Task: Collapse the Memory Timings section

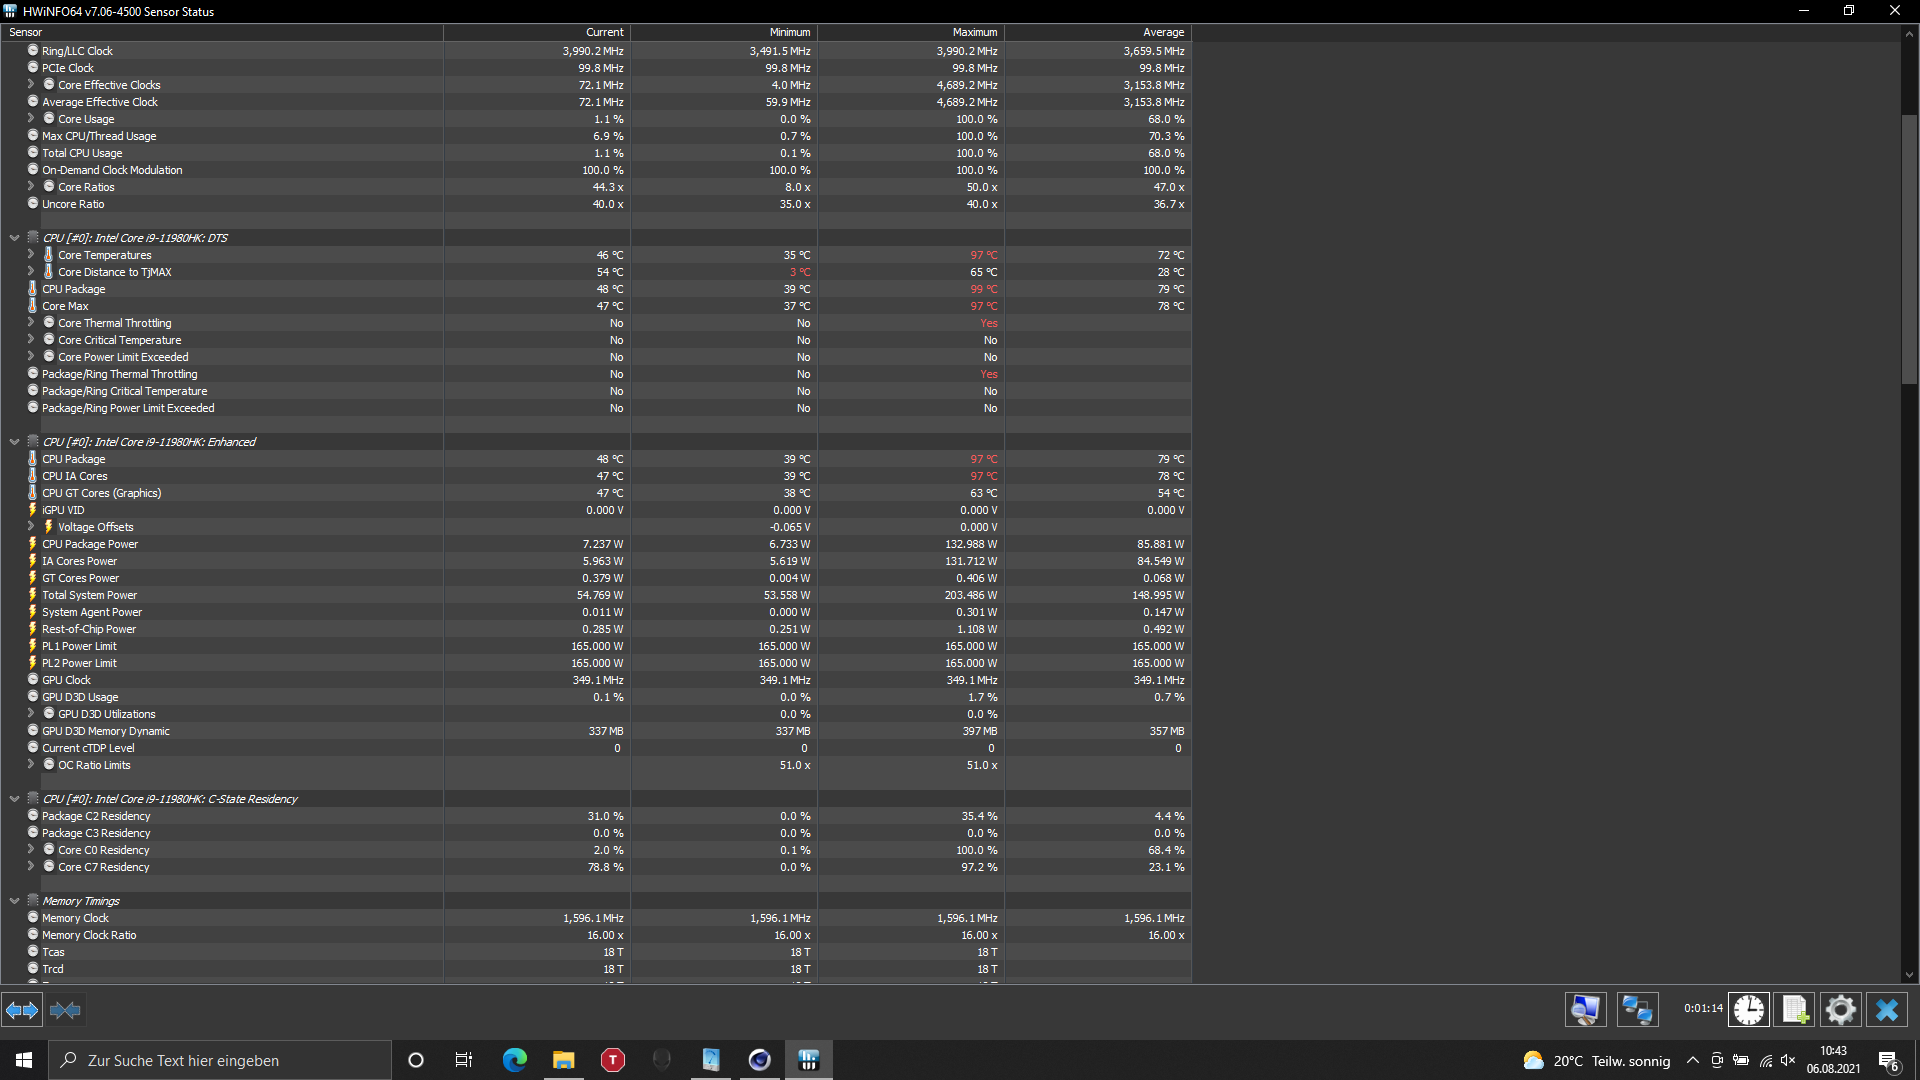Action: (x=14, y=901)
